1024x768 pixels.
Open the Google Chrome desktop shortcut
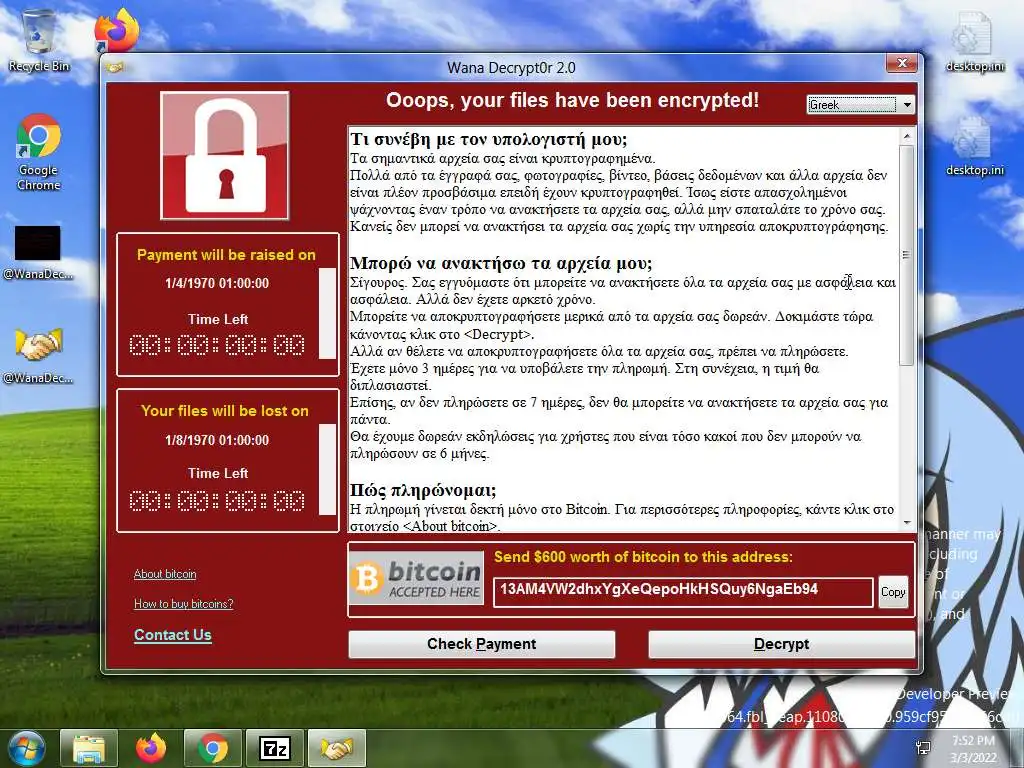[39, 152]
